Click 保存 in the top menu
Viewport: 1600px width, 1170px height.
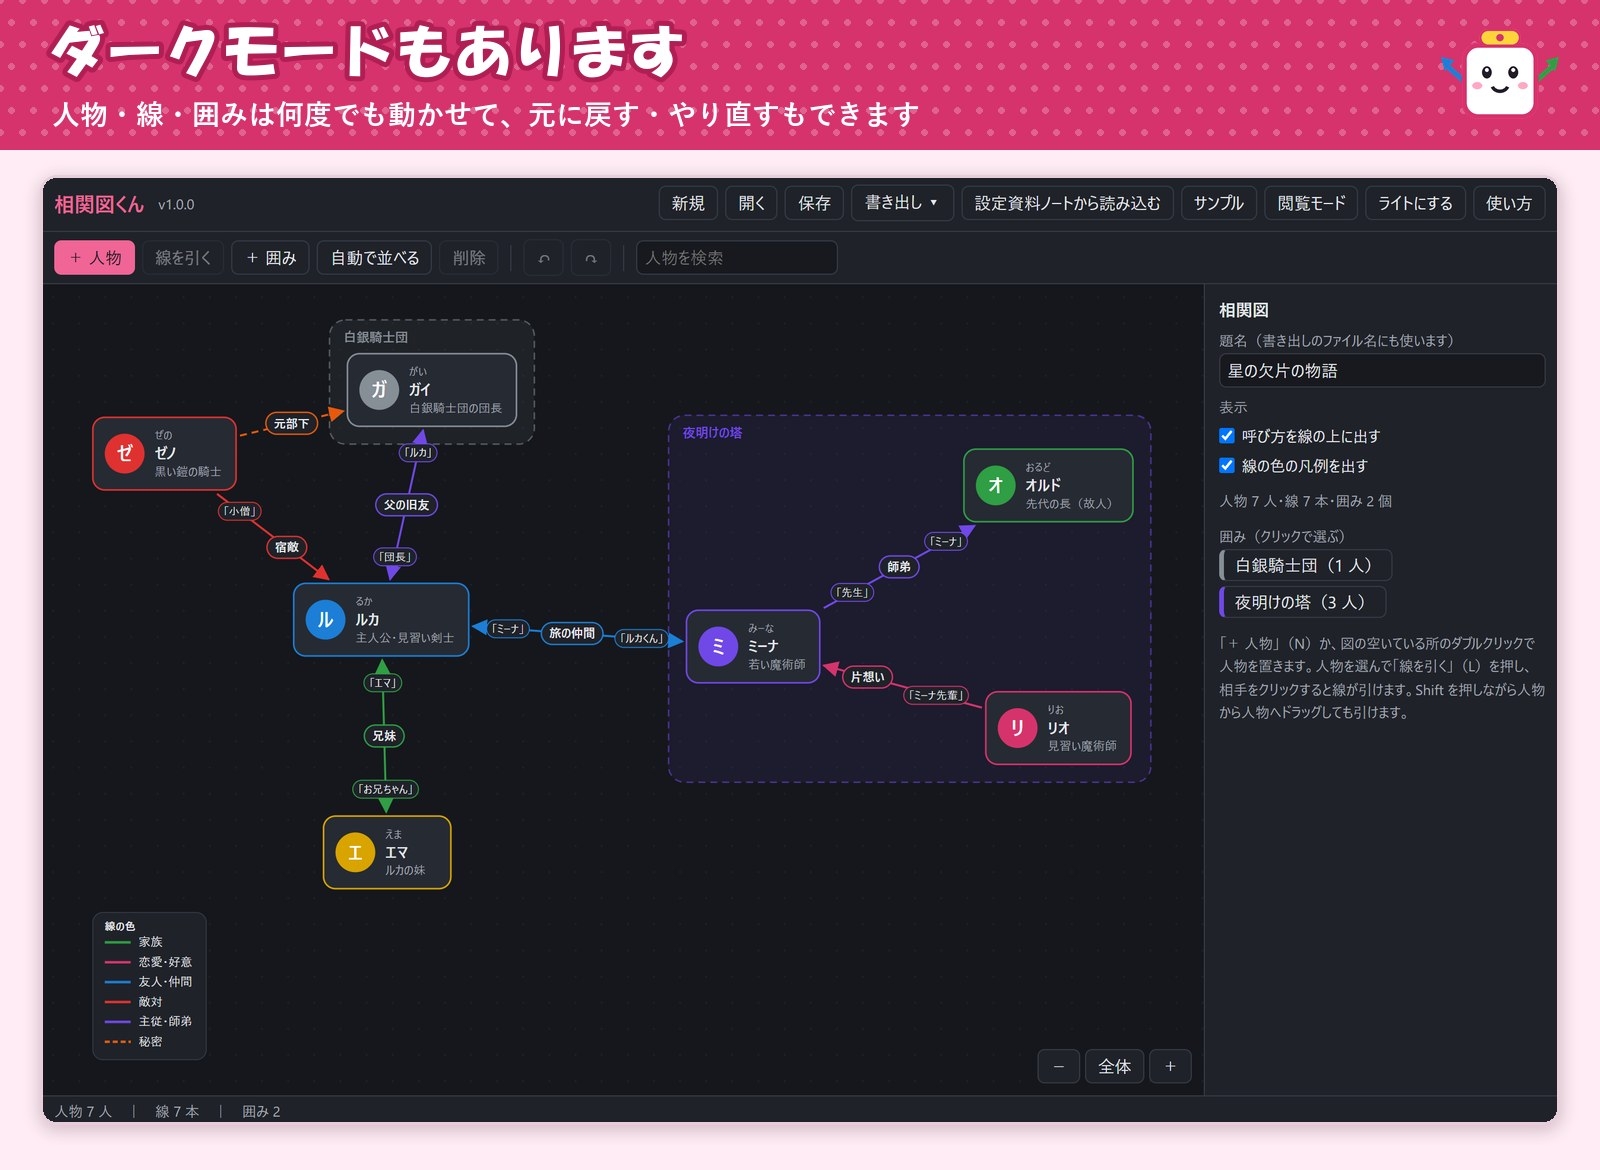point(815,203)
